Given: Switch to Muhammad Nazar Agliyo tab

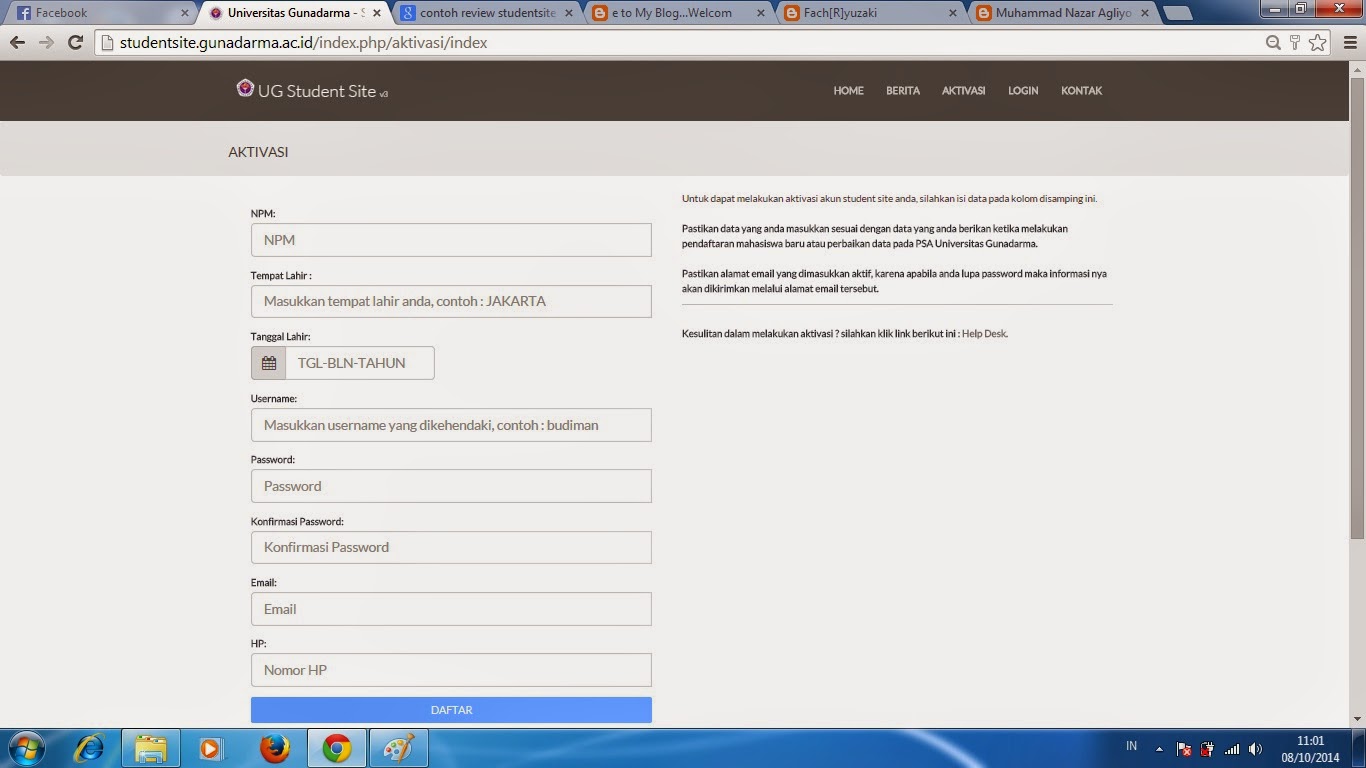Looking at the screenshot, I should pyautogui.click(x=1062, y=13).
